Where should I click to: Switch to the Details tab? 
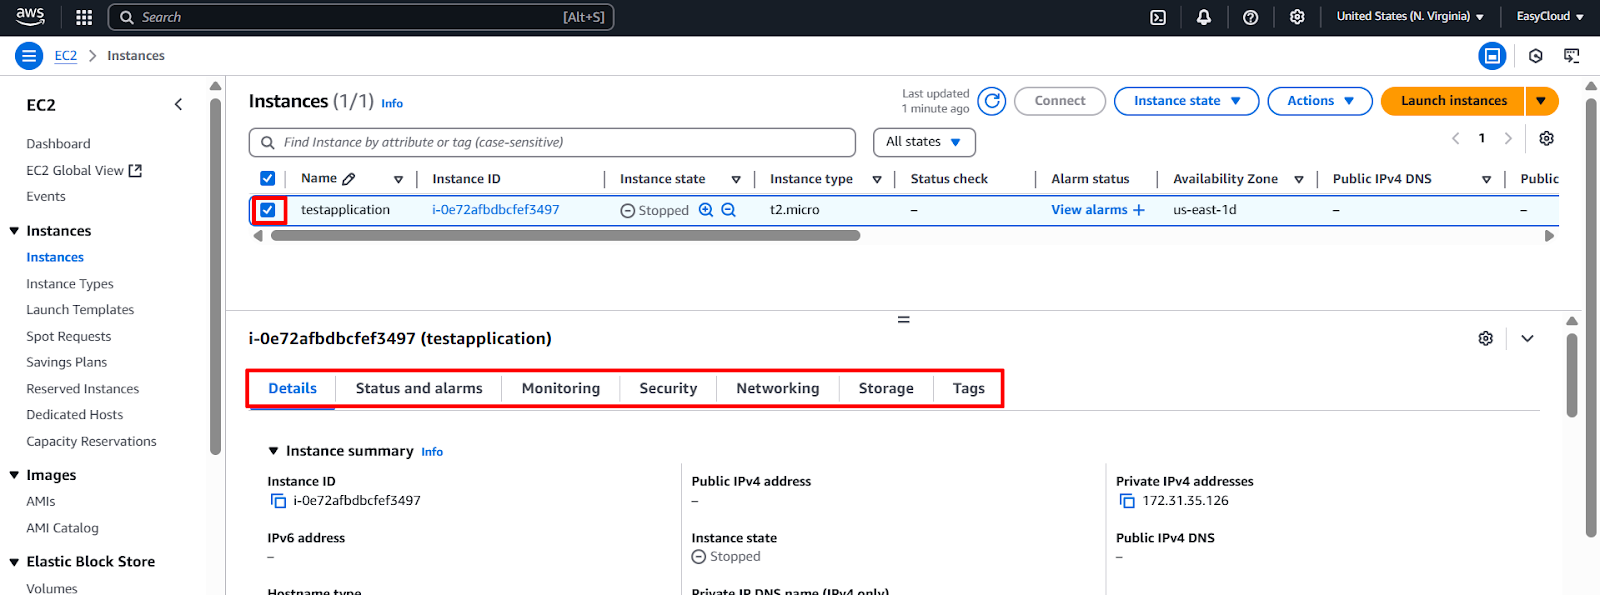[292, 388]
